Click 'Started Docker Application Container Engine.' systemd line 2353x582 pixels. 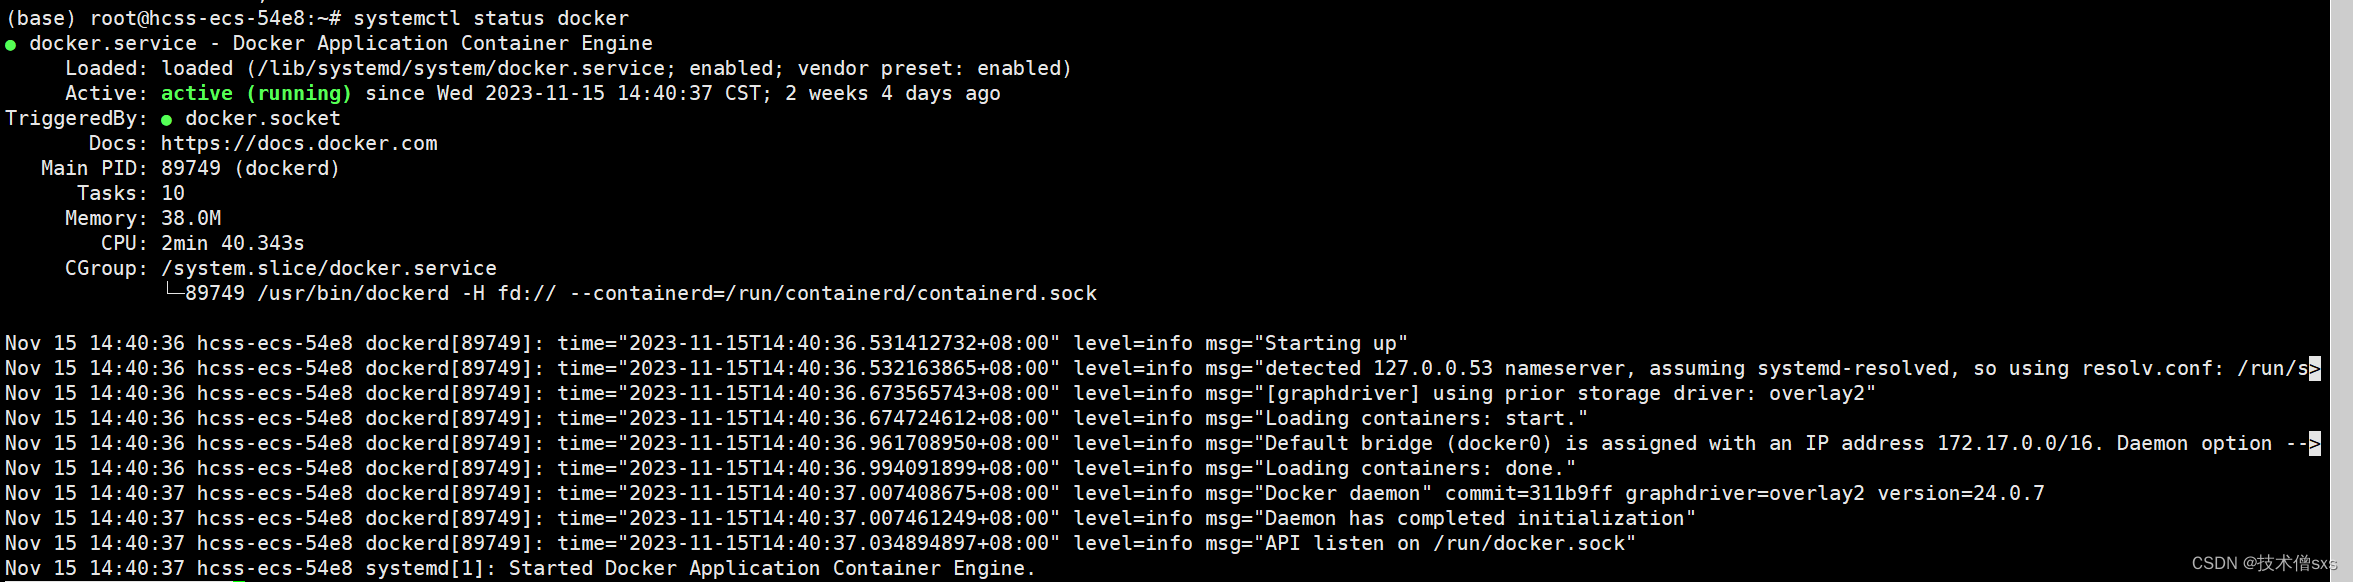(772, 568)
